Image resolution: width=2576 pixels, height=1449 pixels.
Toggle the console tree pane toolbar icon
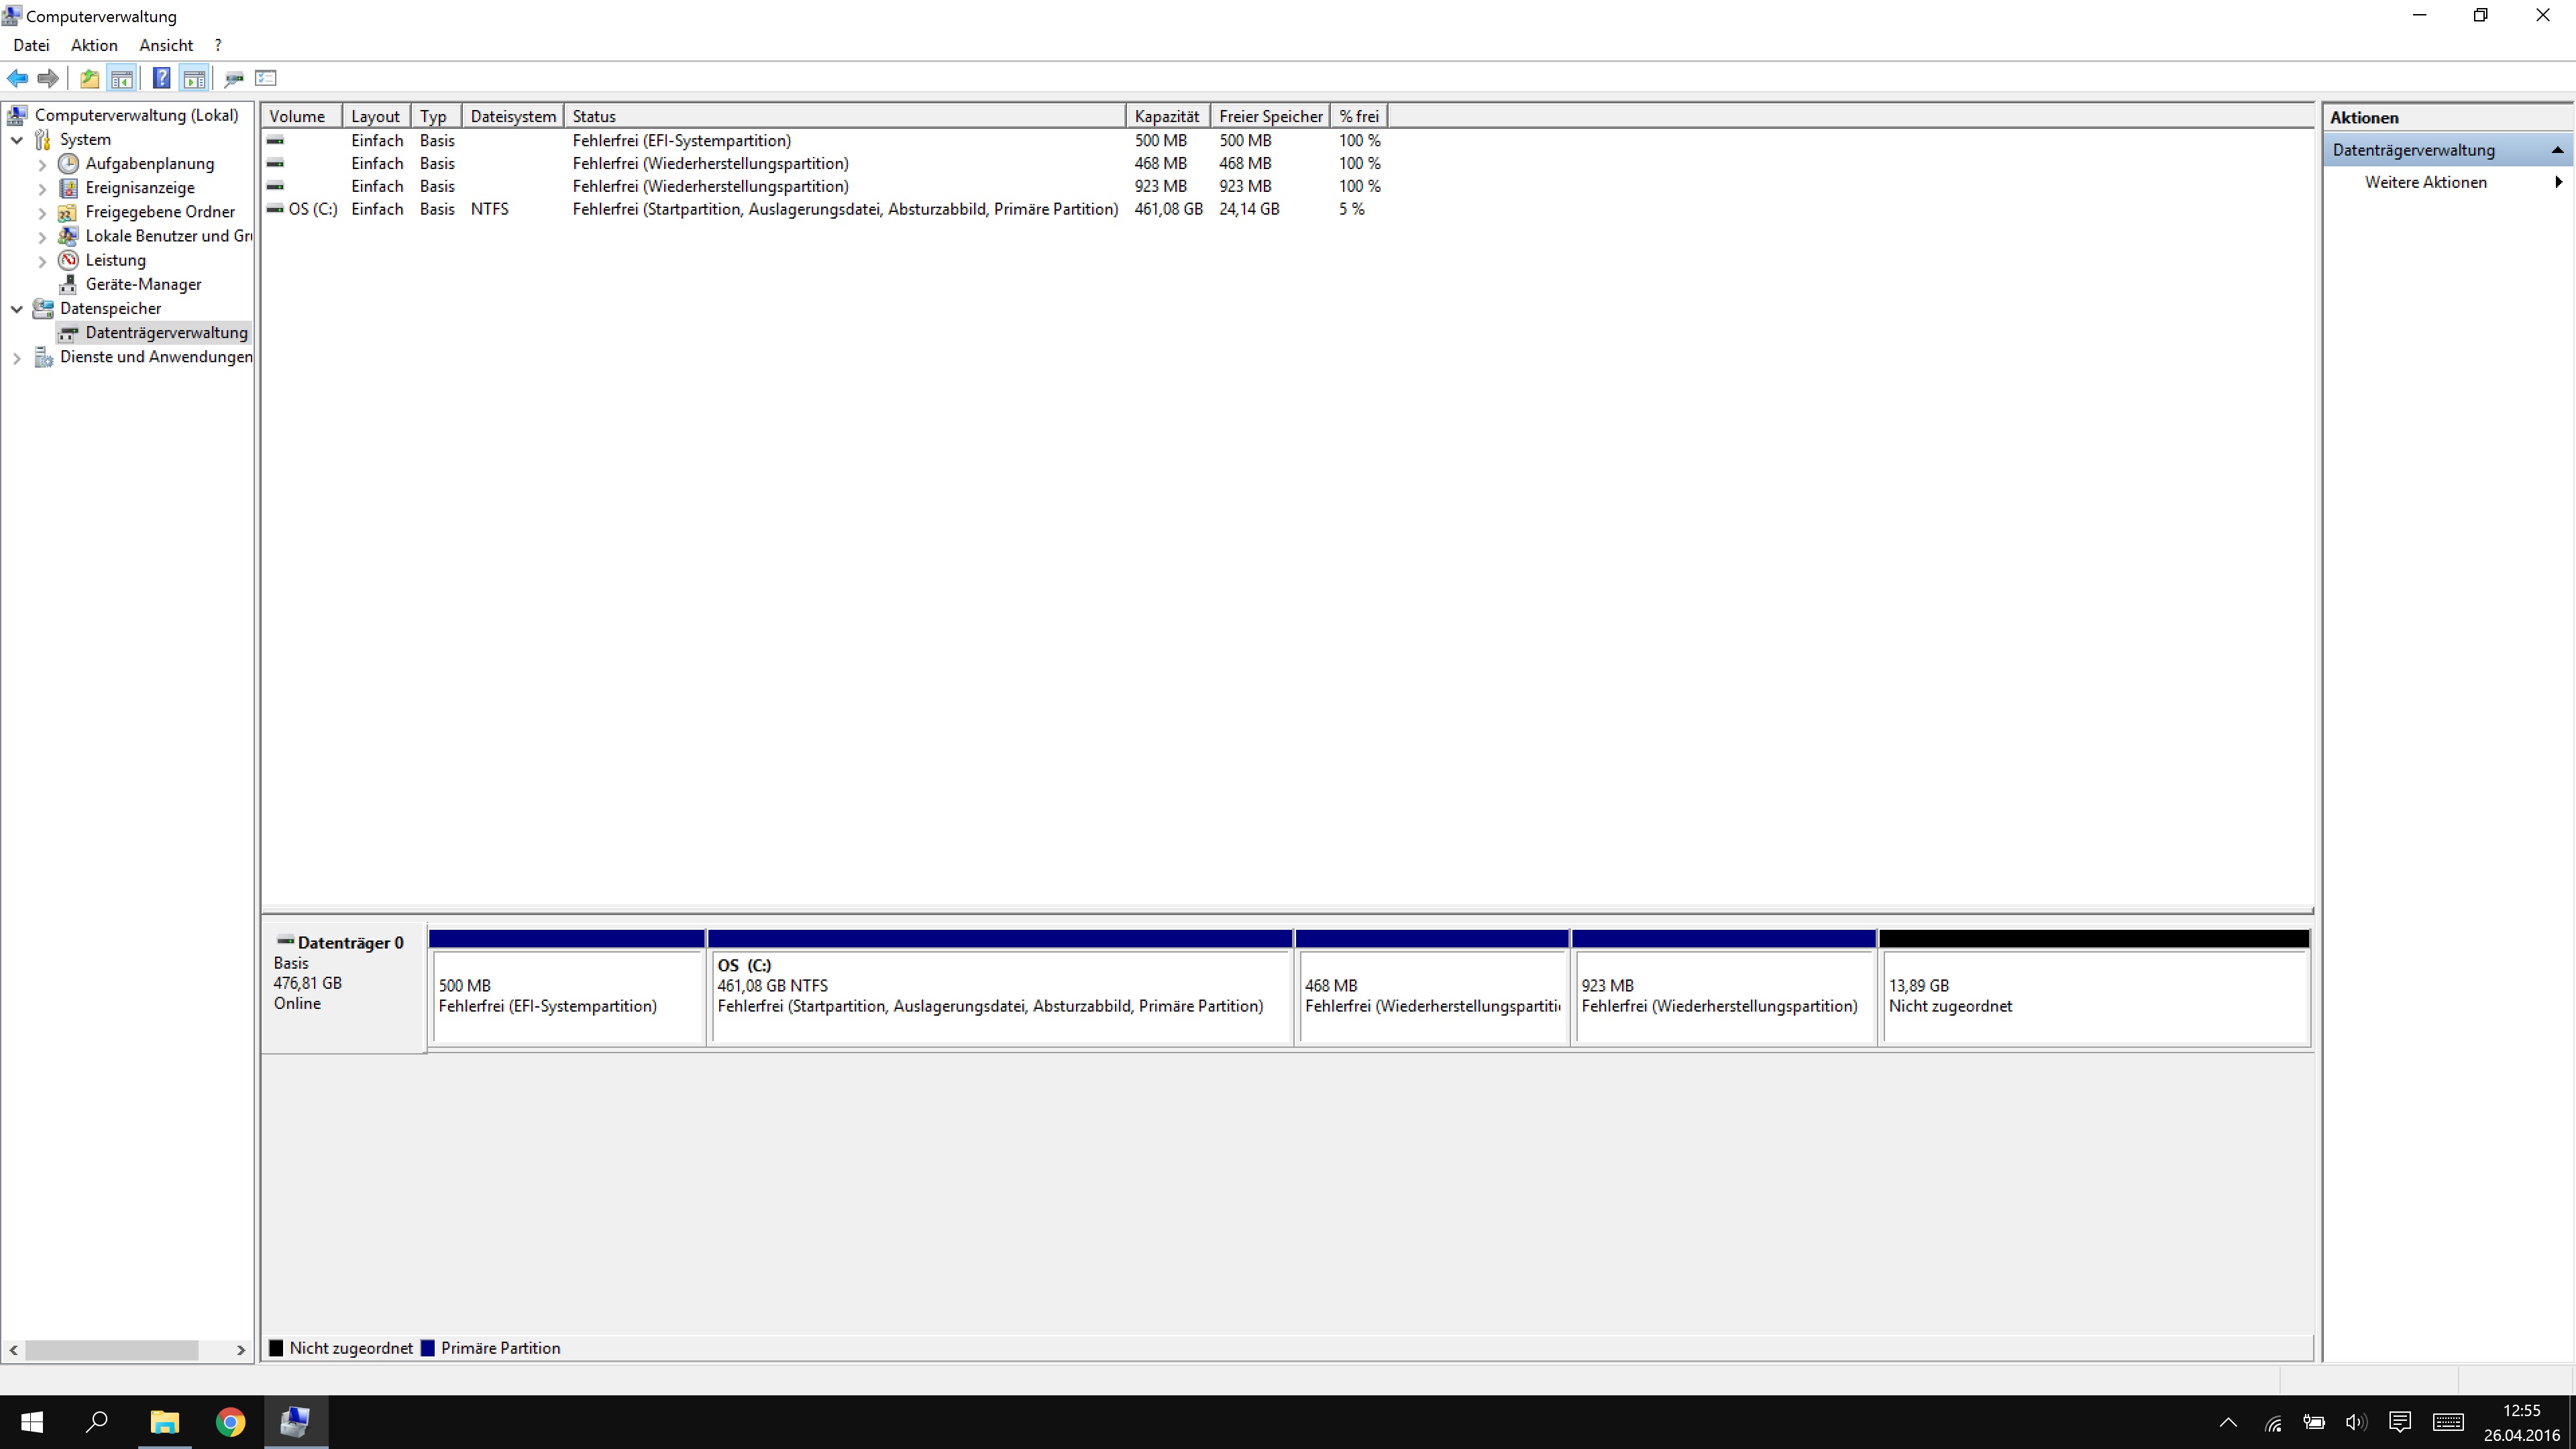[x=122, y=78]
